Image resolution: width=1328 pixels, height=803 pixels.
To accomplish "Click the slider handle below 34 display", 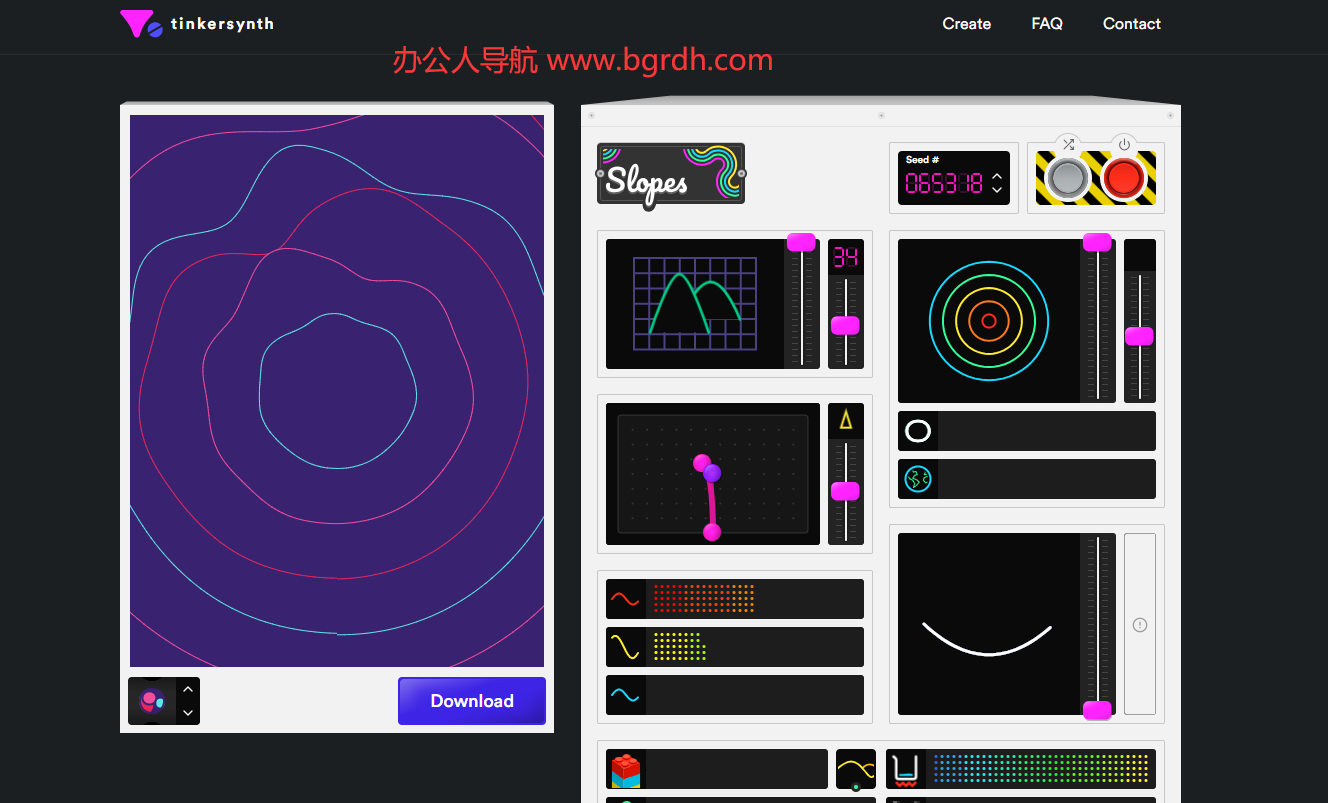I will (845, 325).
